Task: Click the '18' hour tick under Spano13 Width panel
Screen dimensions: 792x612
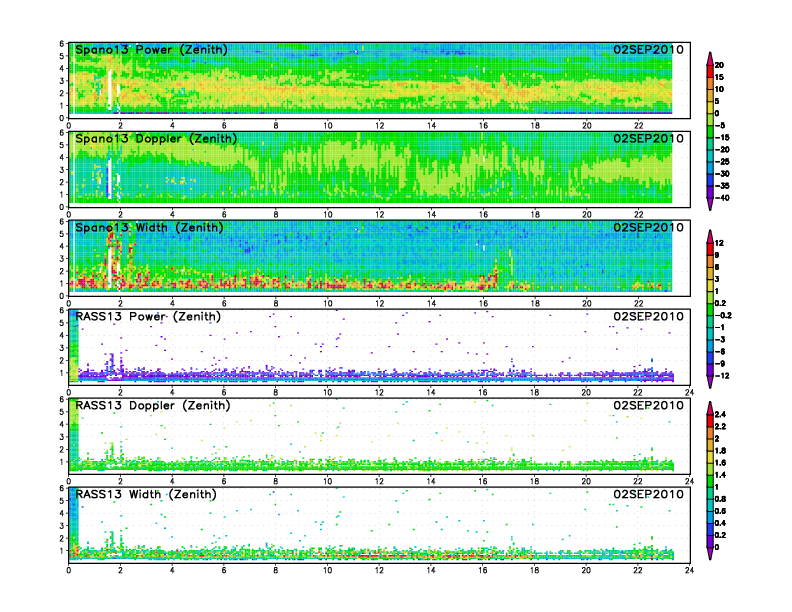Action: [535, 303]
